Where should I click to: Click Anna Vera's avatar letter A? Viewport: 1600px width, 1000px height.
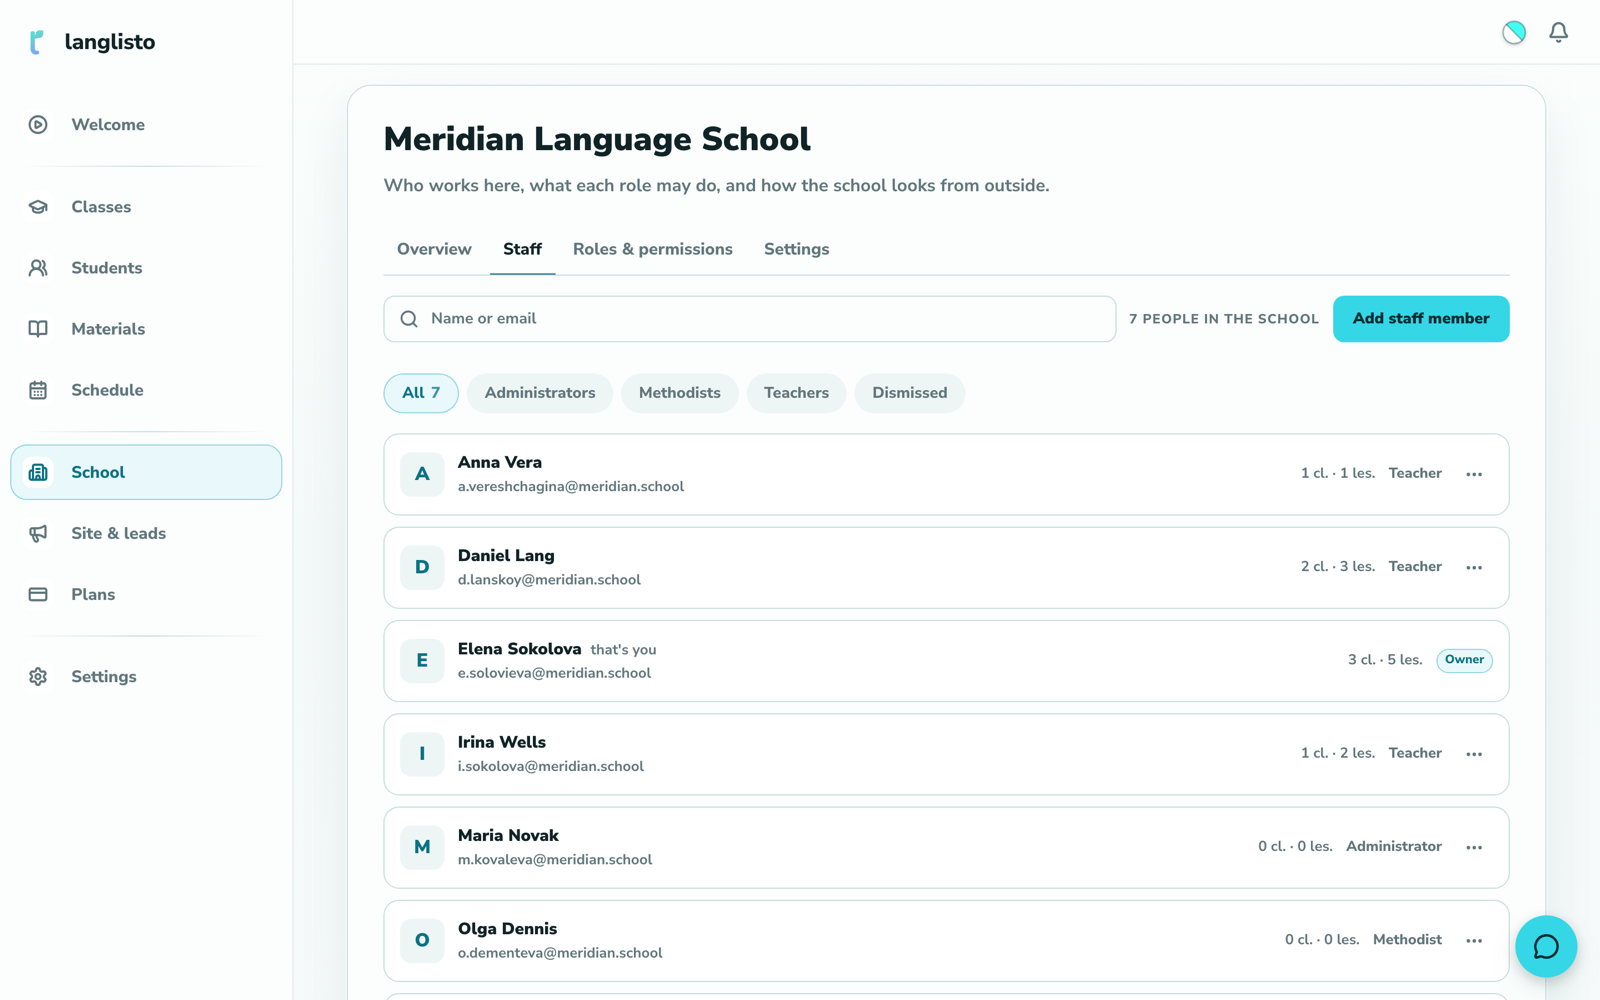[422, 474]
